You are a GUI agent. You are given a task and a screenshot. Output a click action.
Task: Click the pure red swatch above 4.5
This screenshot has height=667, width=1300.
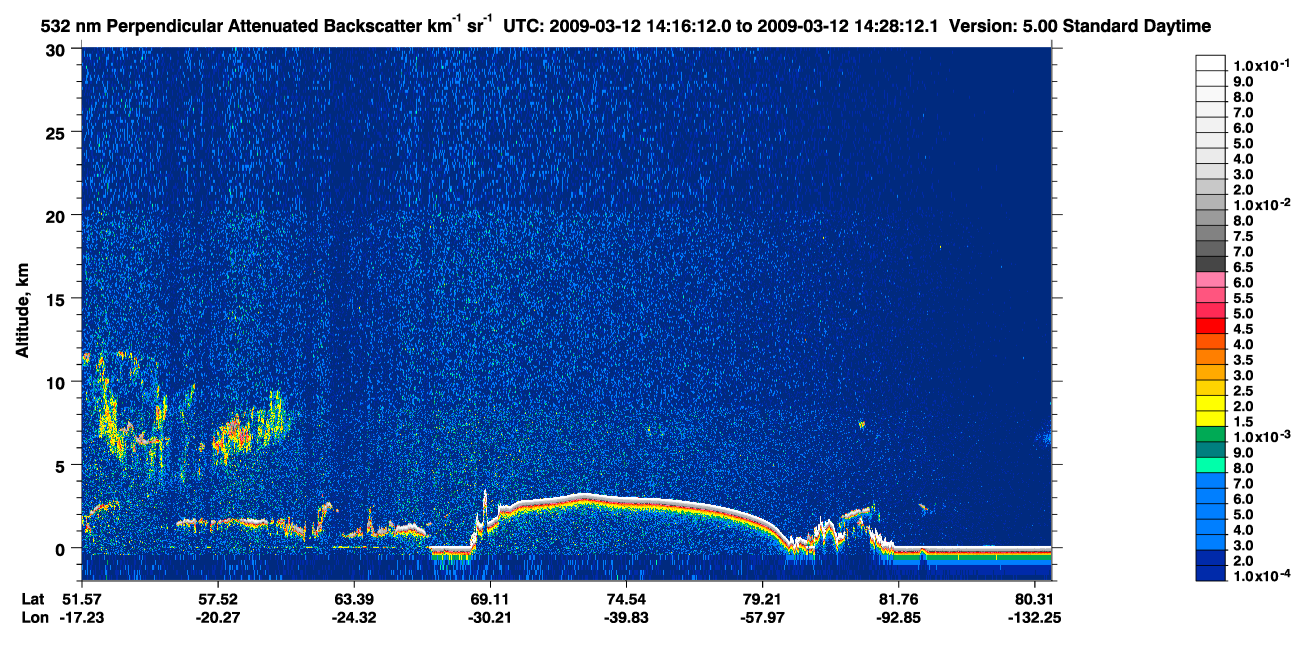coord(1211,326)
